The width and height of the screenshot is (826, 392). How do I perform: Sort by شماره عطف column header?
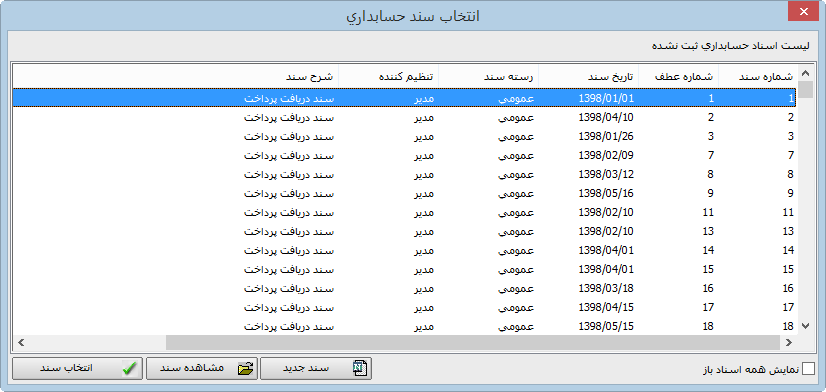coord(678,77)
